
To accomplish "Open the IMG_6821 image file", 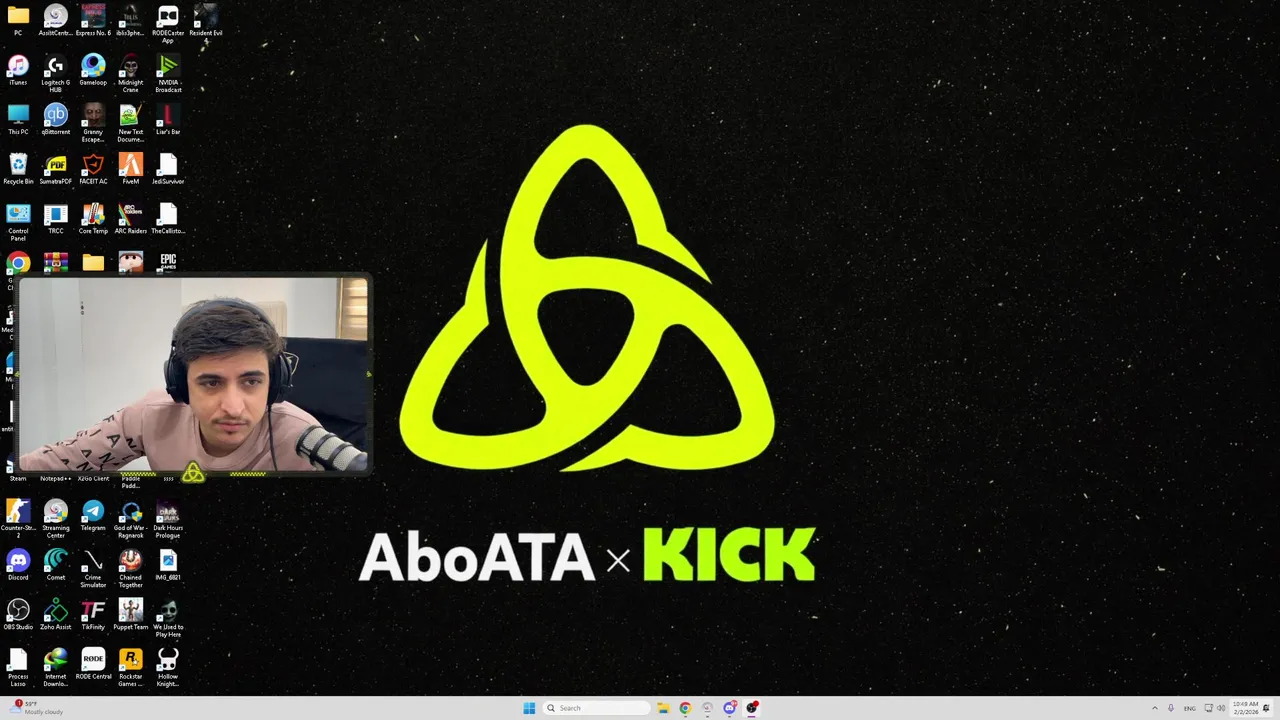I will (168, 565).
